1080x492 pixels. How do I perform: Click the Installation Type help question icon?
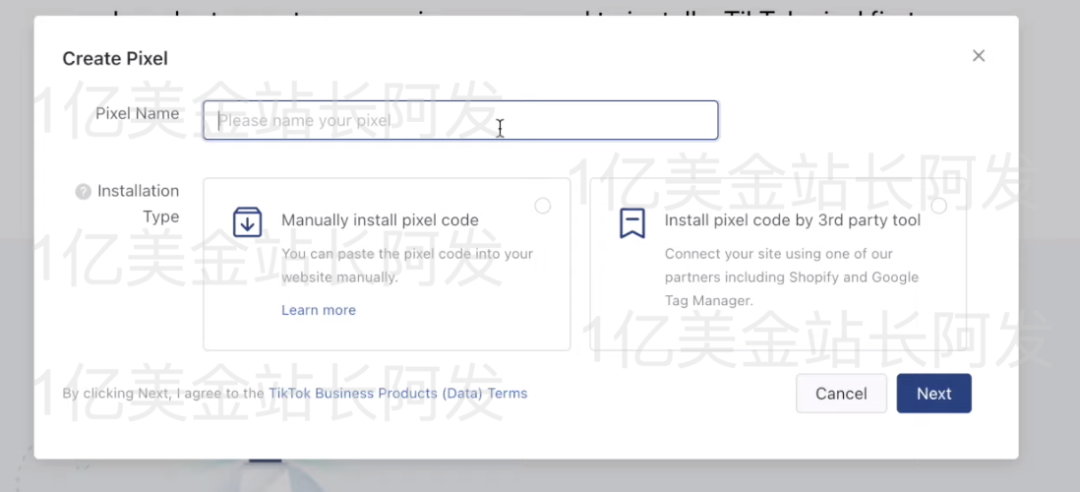[x=83, y=192]
